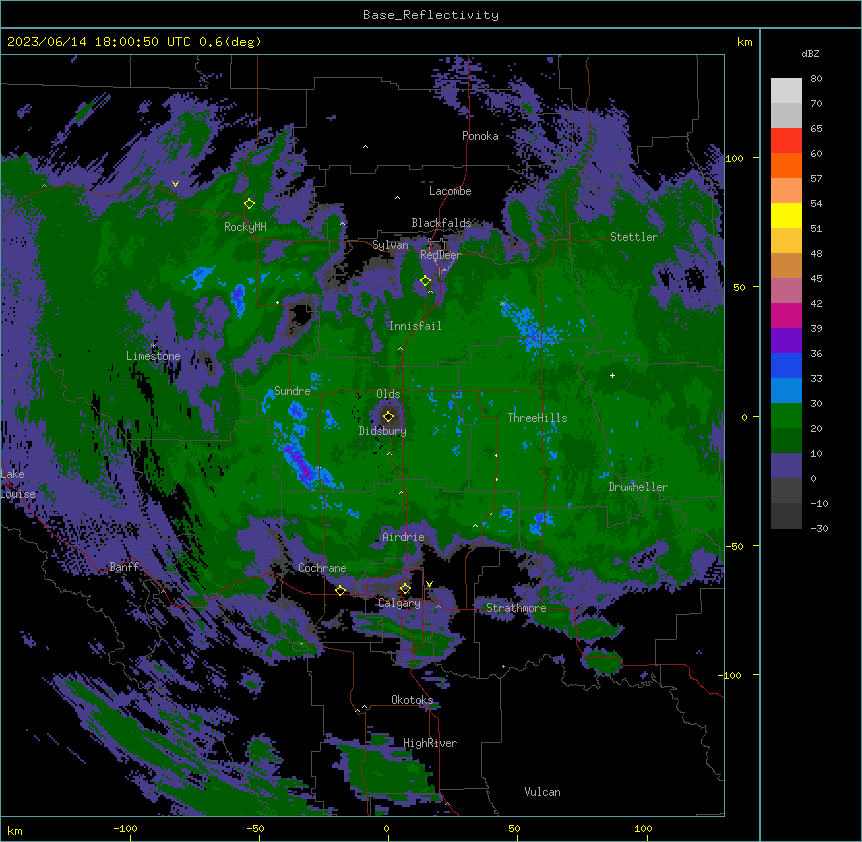This screenshot has height=842, width=862.
Task: Click the white asterisk in the blue echo east of Innisfail
Action: 502,303
